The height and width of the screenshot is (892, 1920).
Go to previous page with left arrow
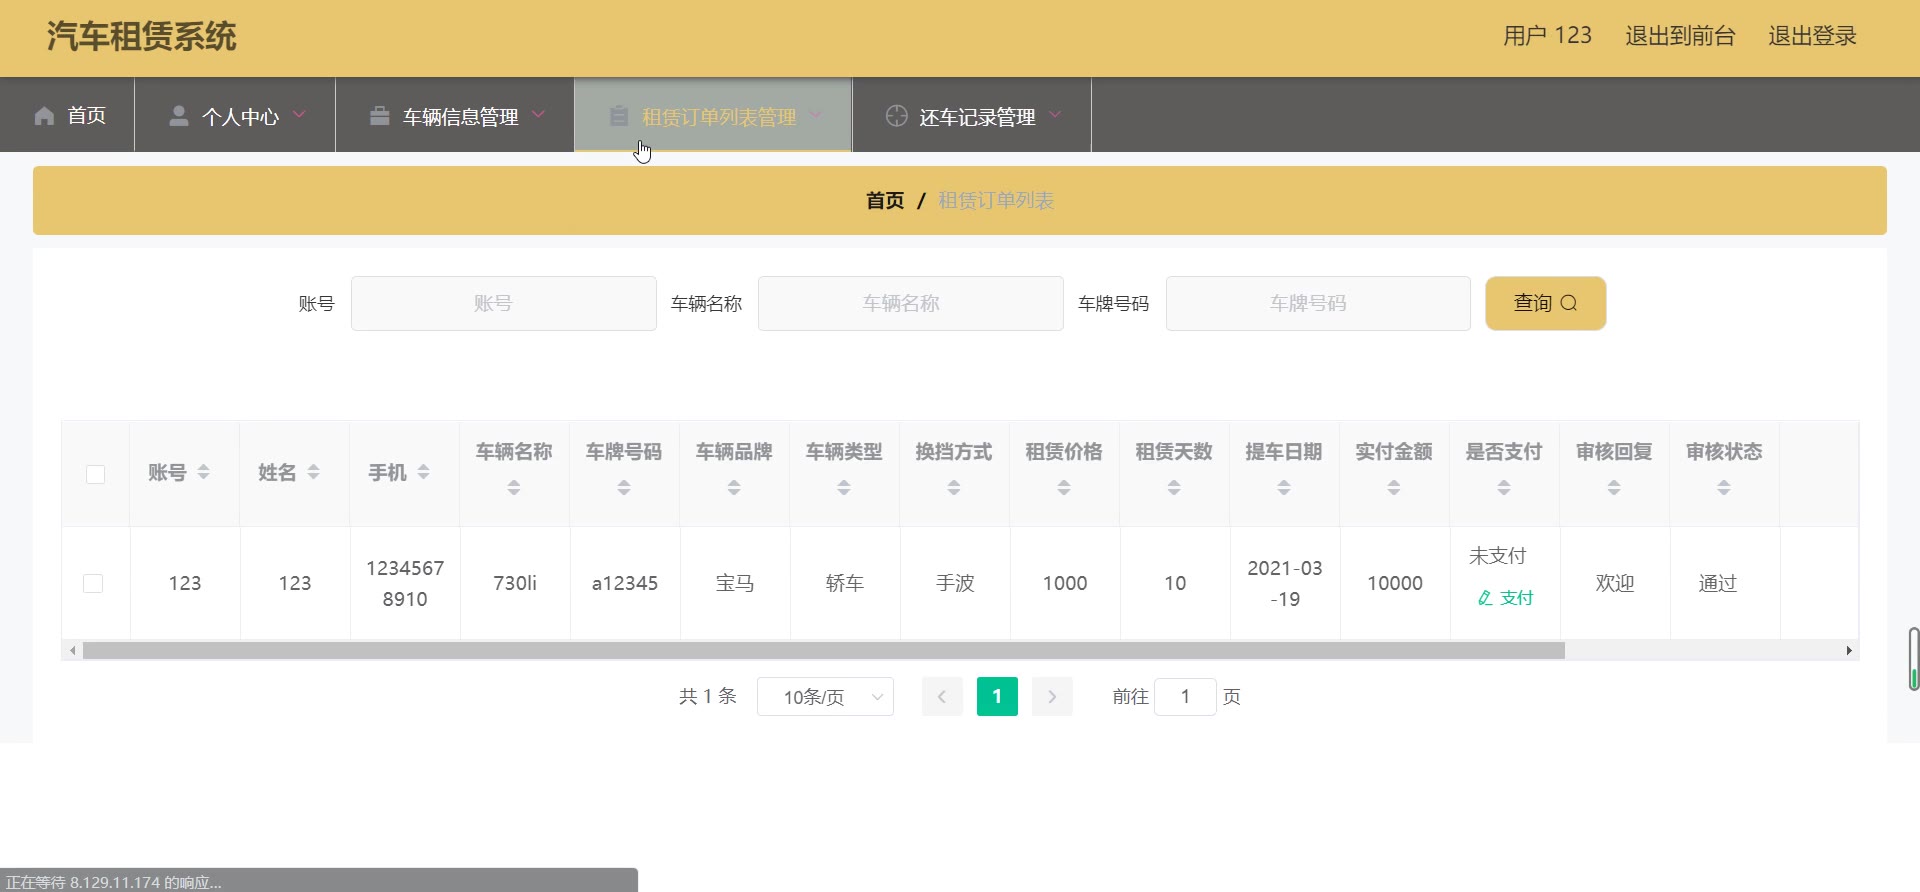point(942,697)
